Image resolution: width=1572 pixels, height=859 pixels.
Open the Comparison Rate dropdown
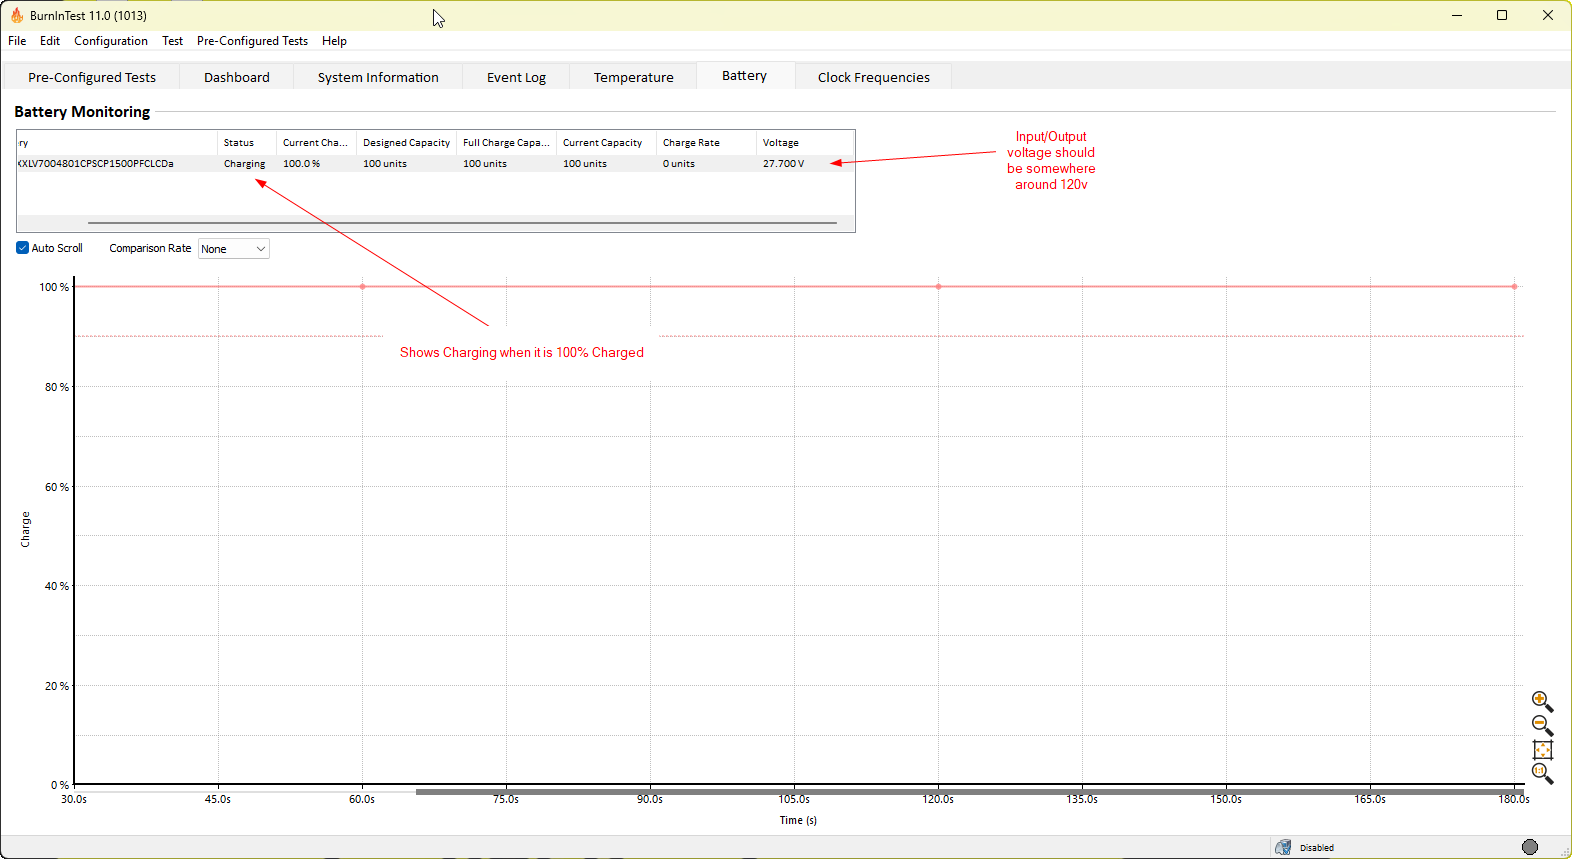(x=234, y=249)
